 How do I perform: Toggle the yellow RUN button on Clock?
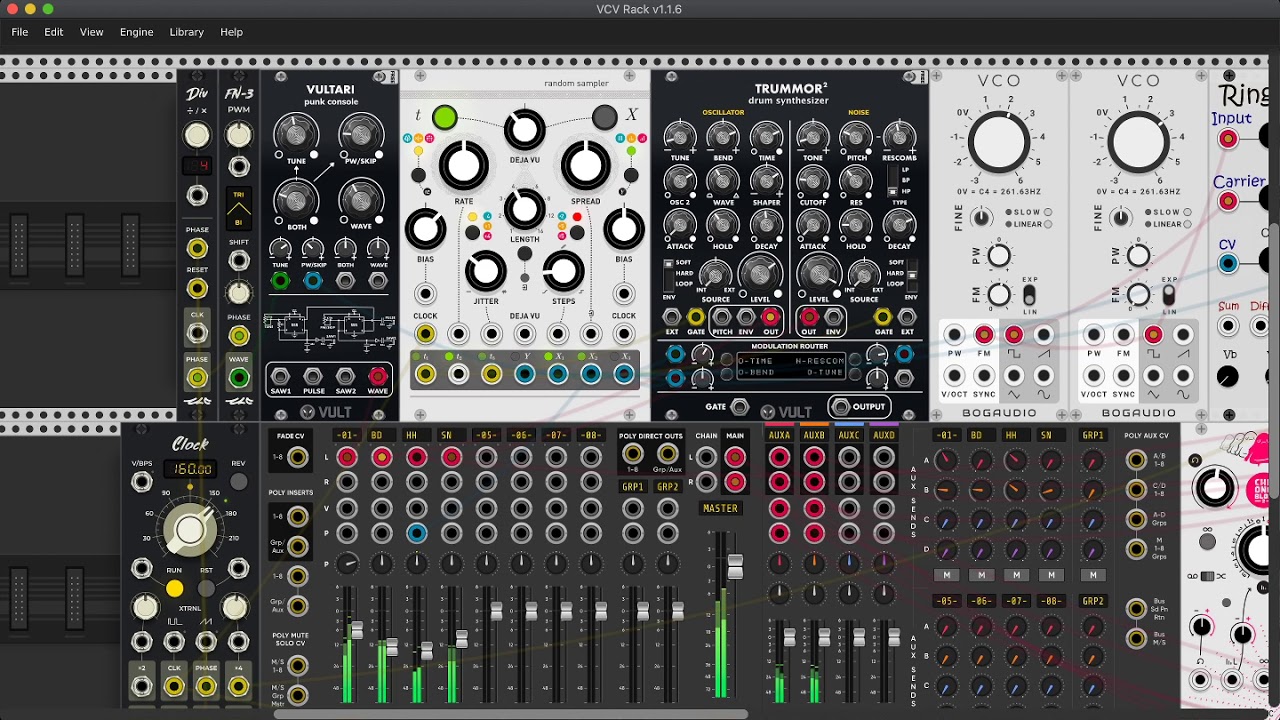(x=175, y=589)
